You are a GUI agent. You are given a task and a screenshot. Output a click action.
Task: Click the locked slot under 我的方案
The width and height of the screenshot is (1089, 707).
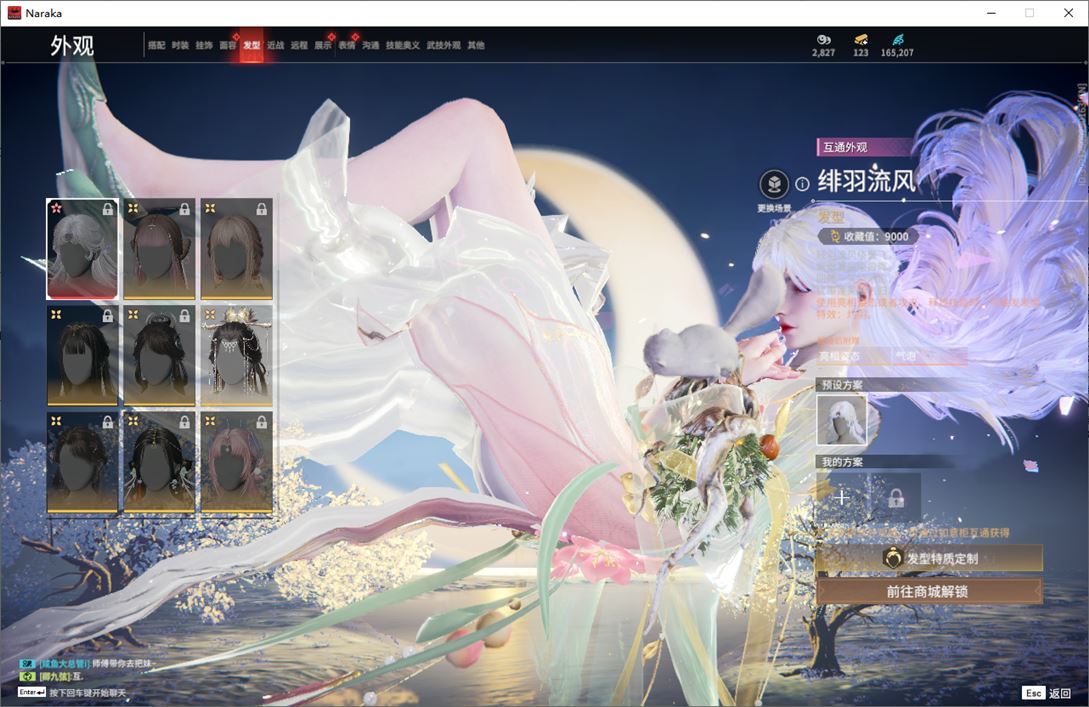pyautogui.click(x=896, y=497)
